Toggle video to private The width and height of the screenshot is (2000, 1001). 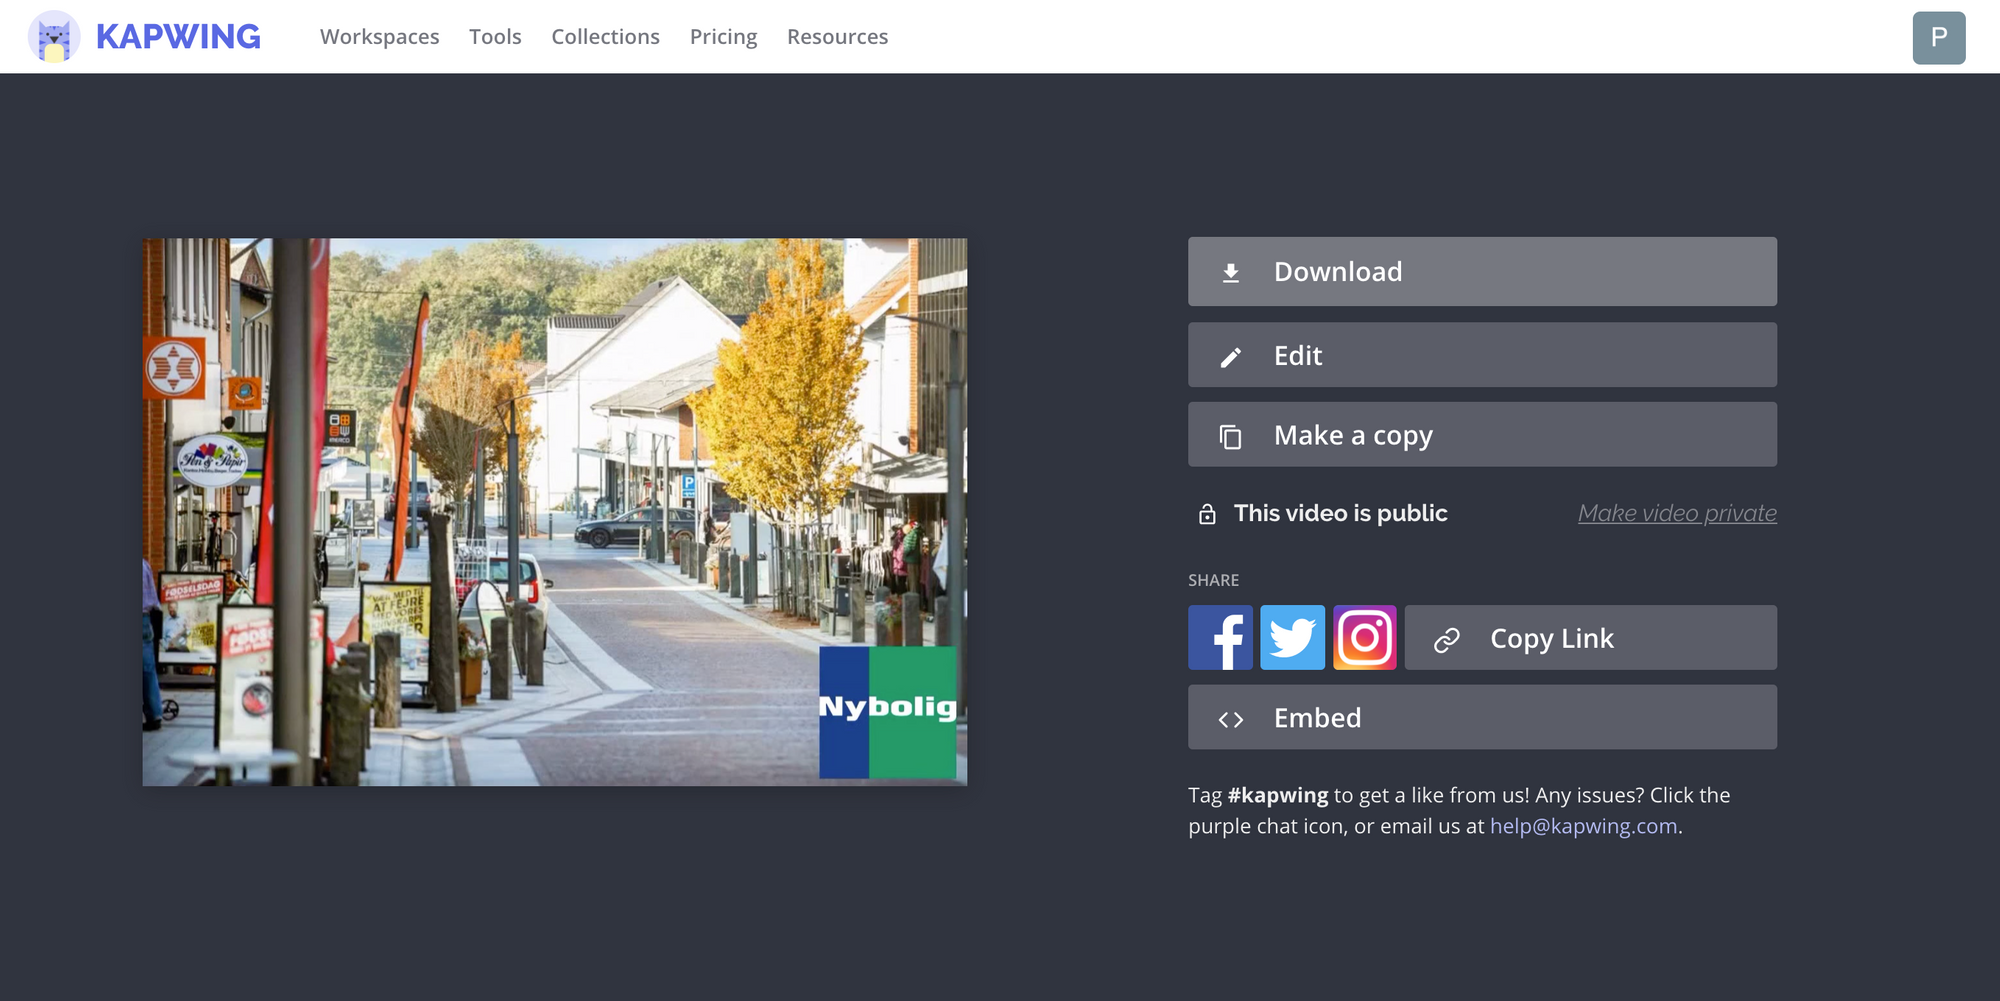point(1676,513)
